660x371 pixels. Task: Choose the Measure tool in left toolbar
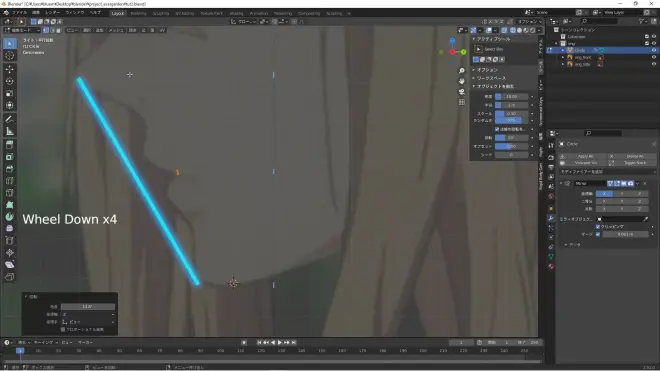tap(9, 131)
